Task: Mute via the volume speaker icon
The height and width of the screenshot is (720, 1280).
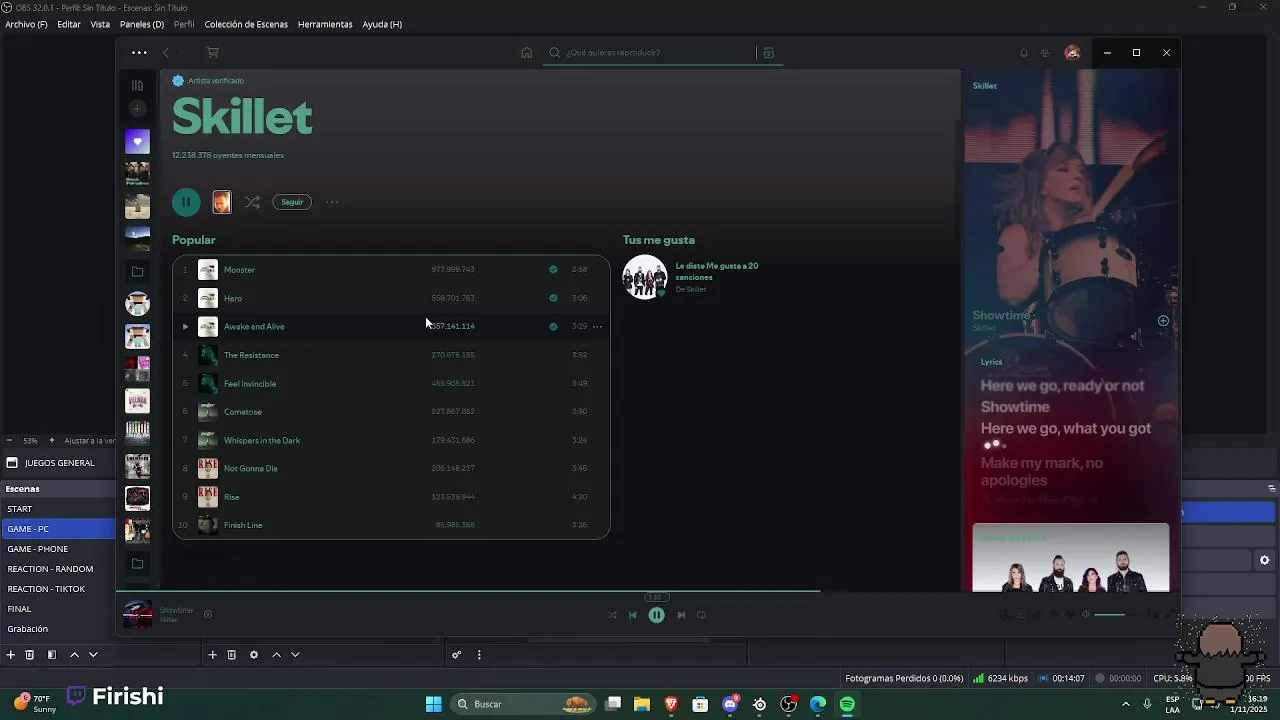Action: click(1086, 615)
